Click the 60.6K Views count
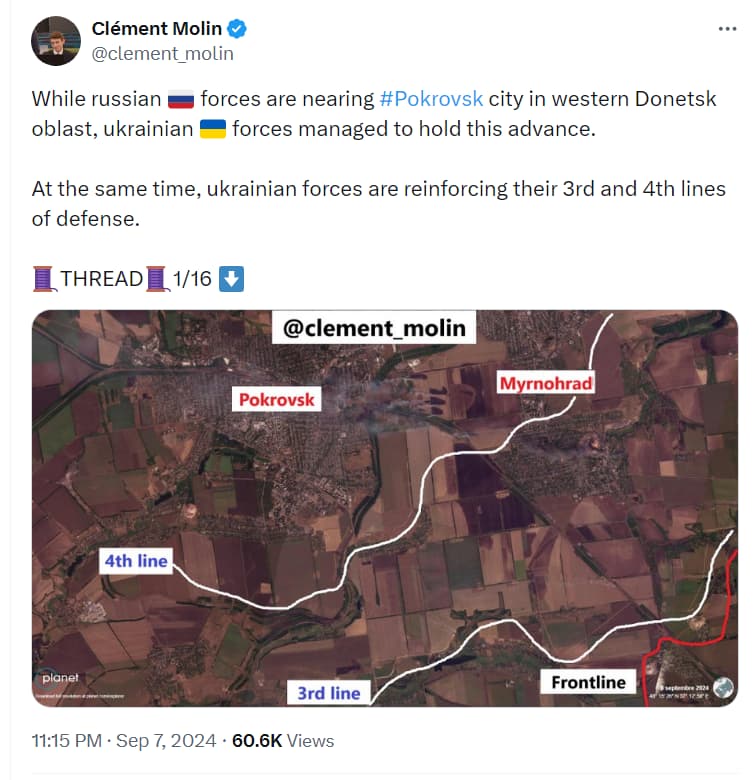 coord(283,741)
